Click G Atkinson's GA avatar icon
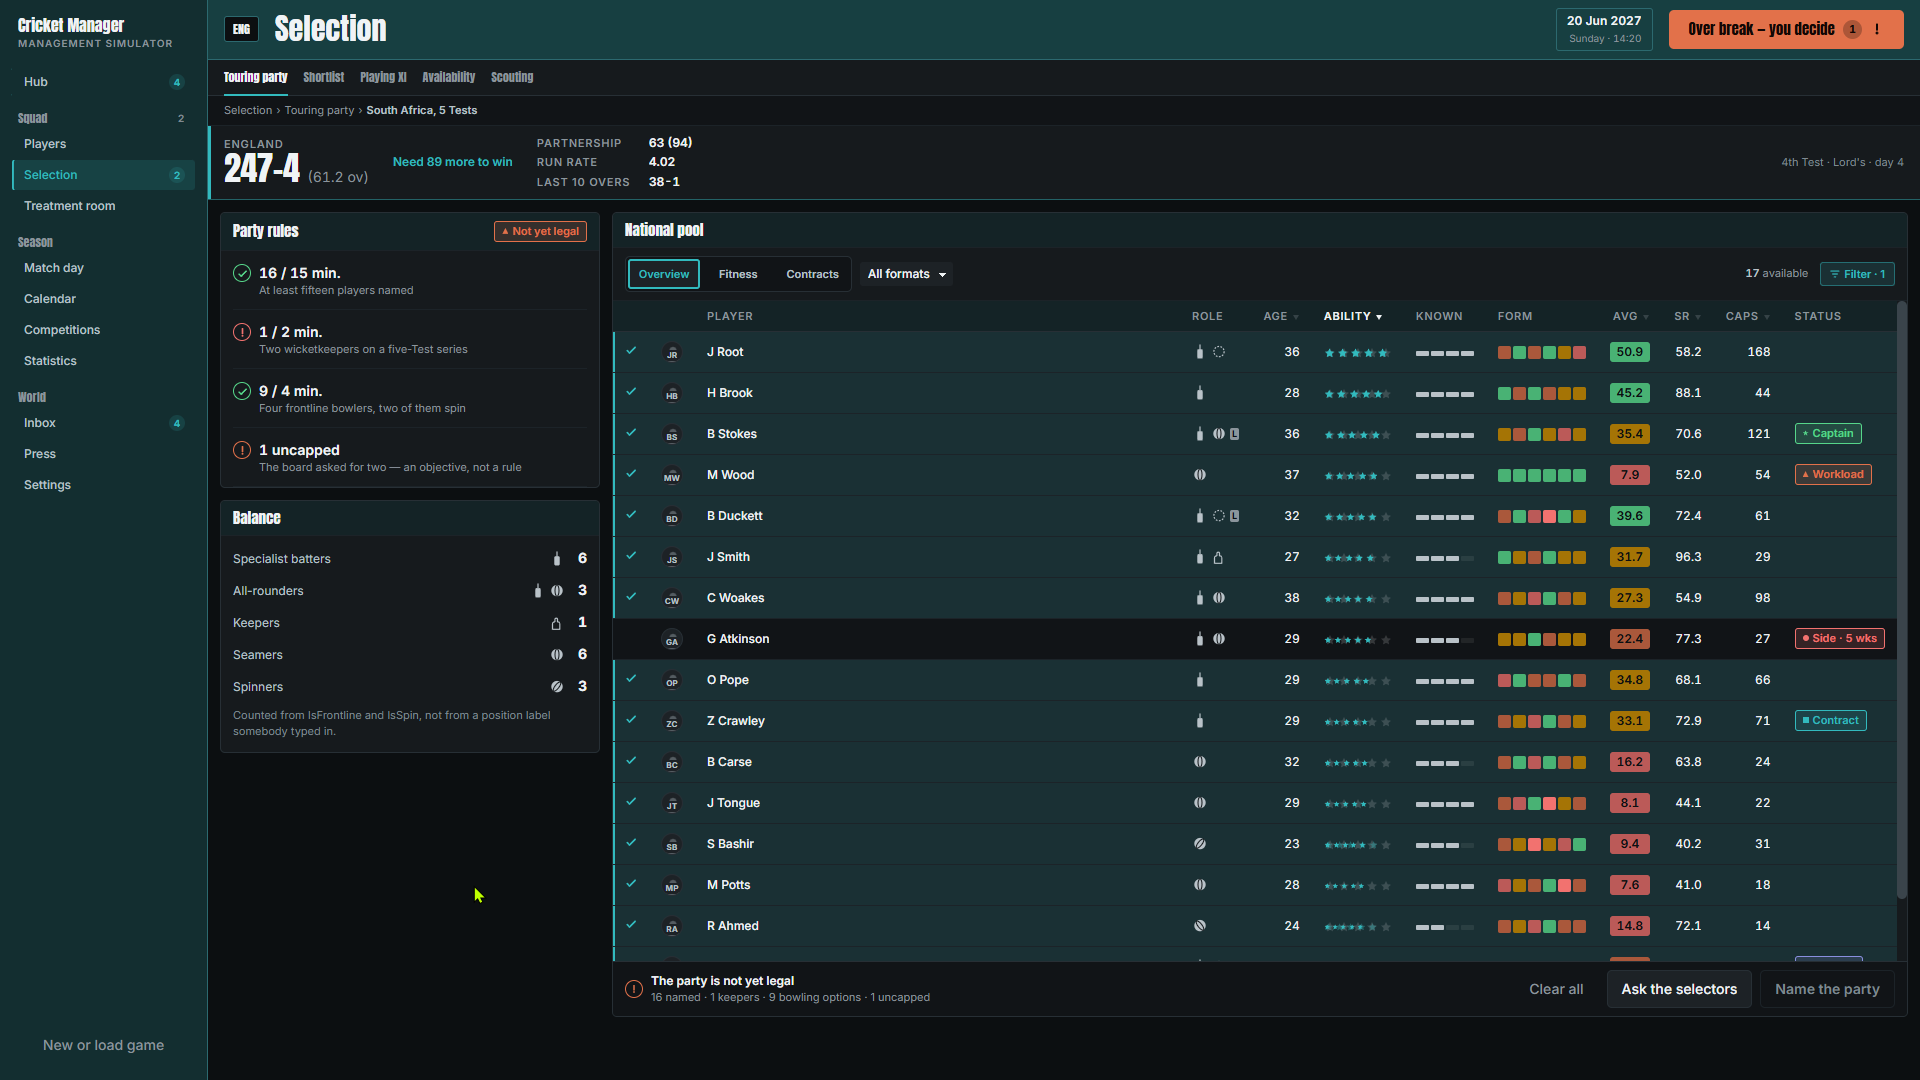Viewport: 1920px width, 1080px height. 672,640
